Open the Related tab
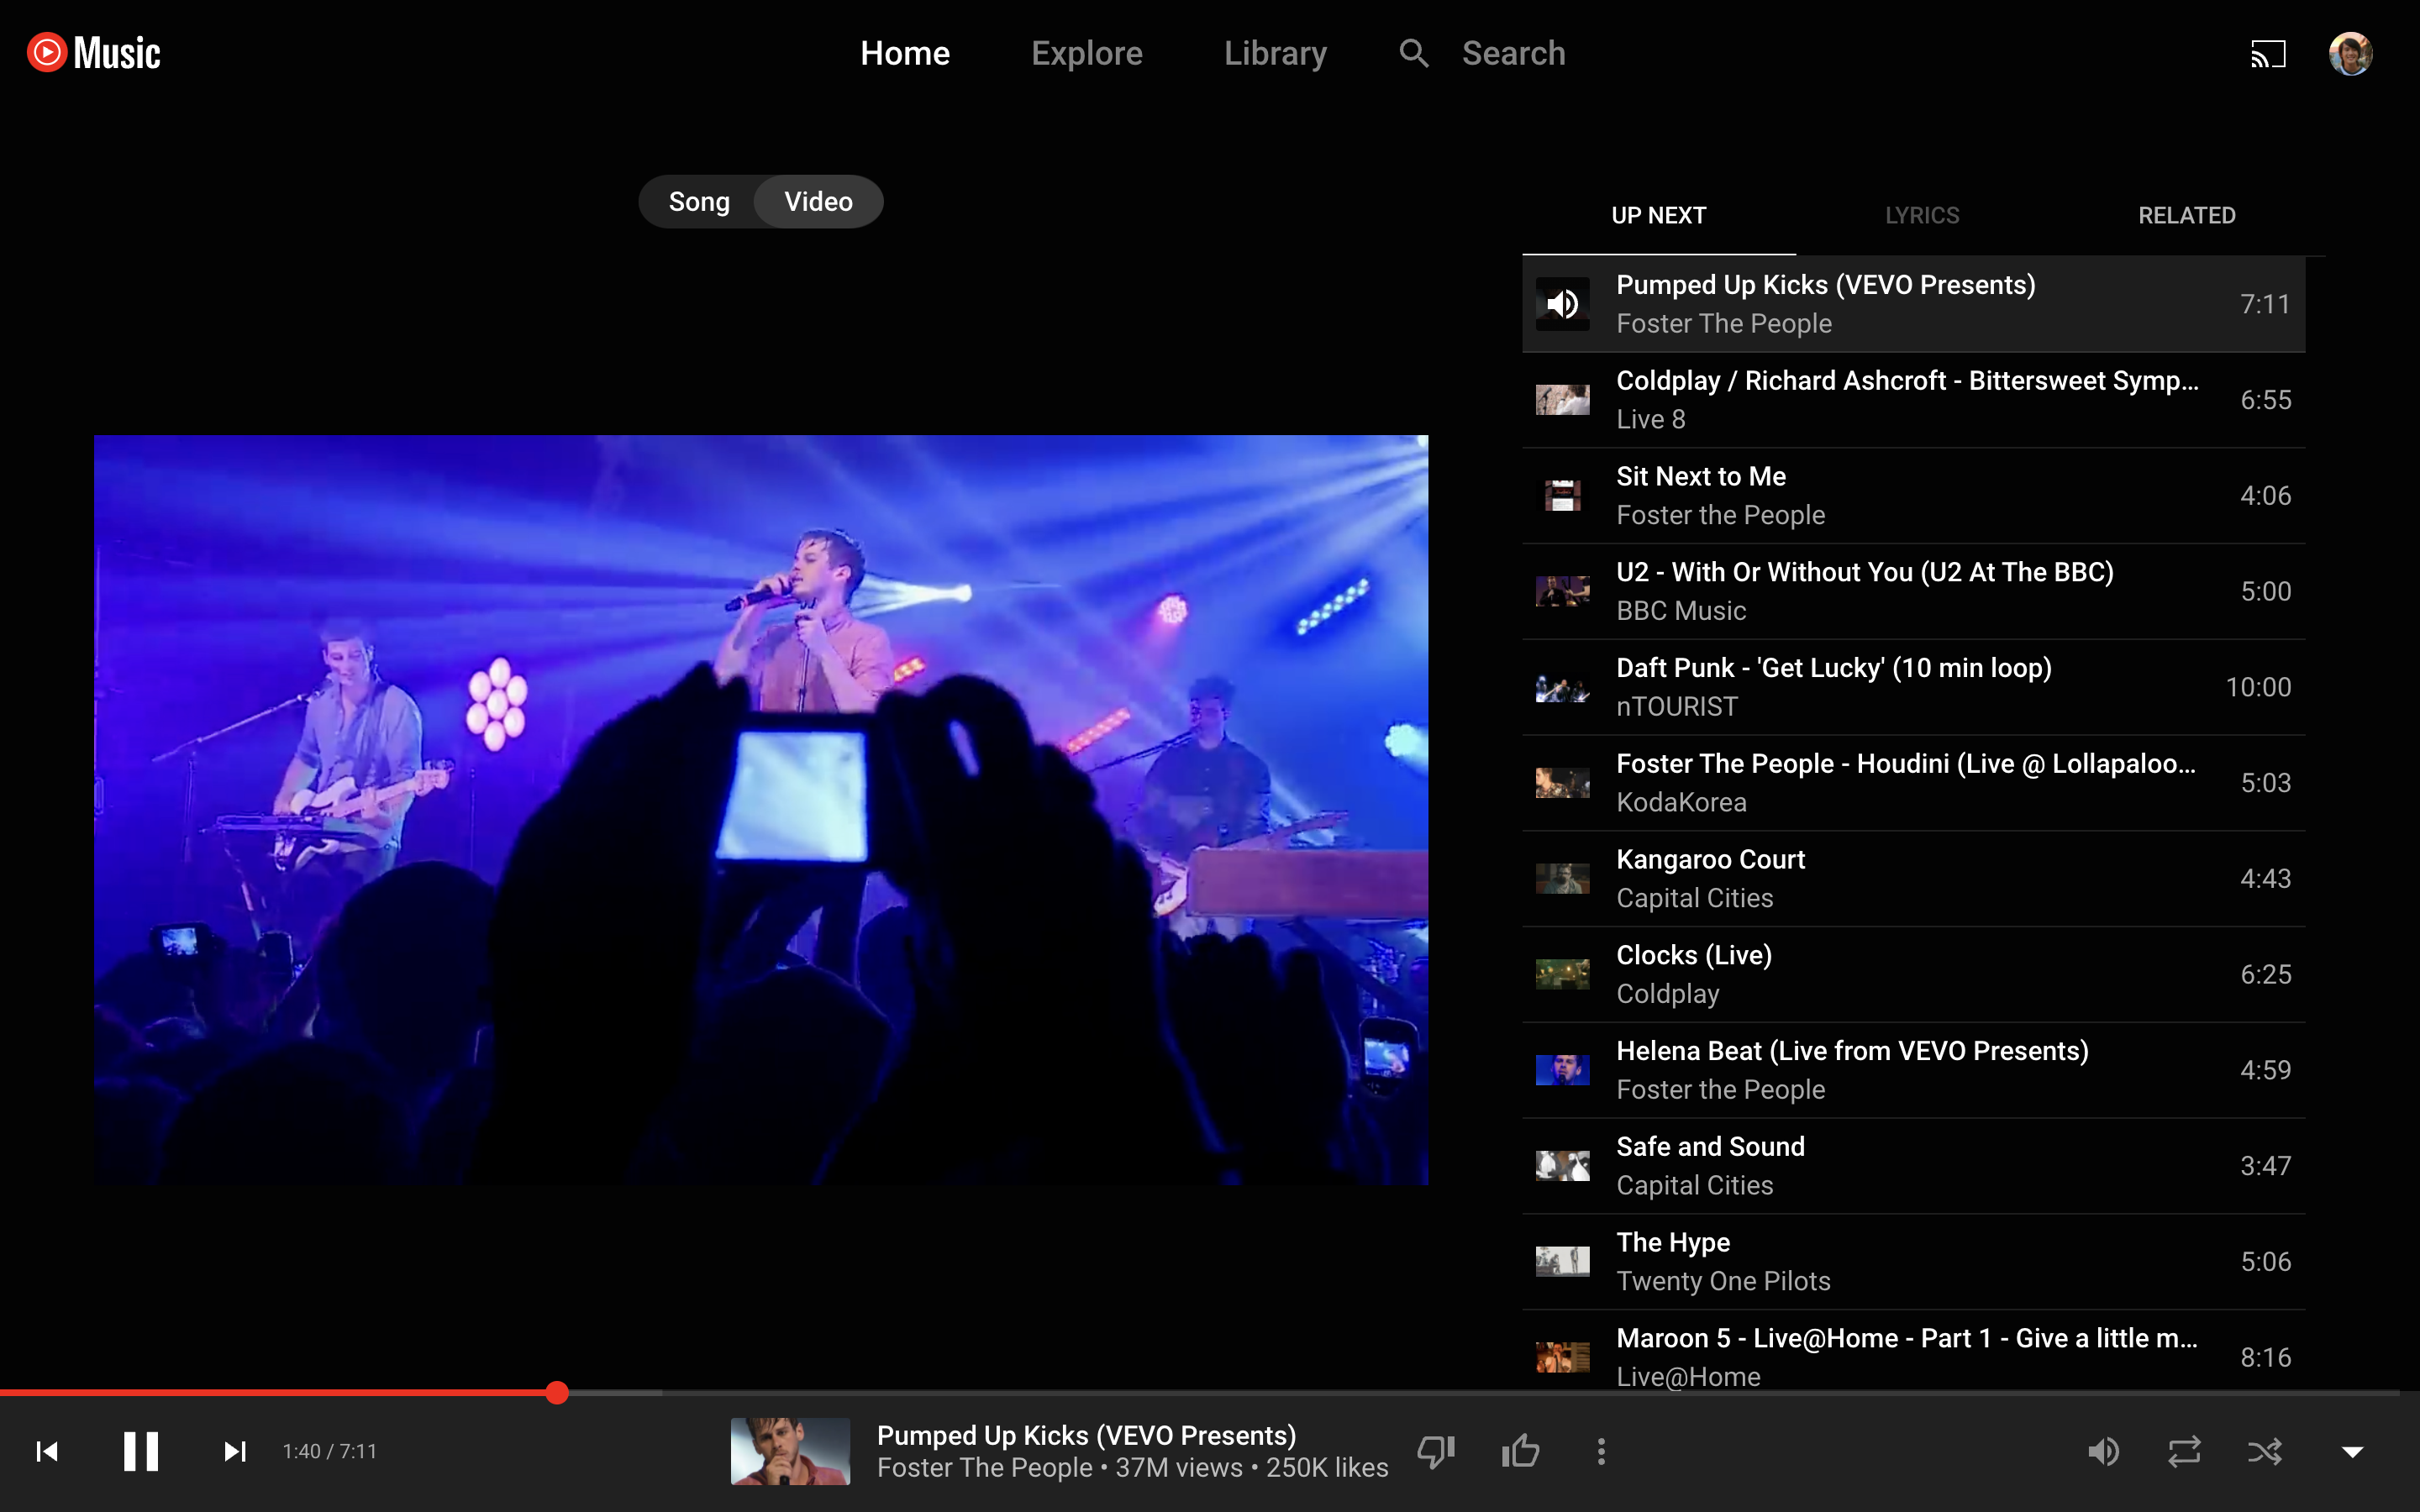The image size is (2420, 1512). coord(2186,215)
